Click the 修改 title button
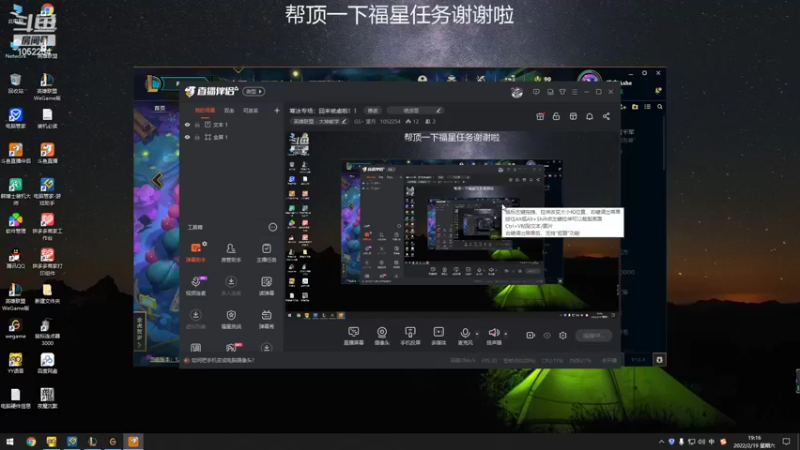 373,110
